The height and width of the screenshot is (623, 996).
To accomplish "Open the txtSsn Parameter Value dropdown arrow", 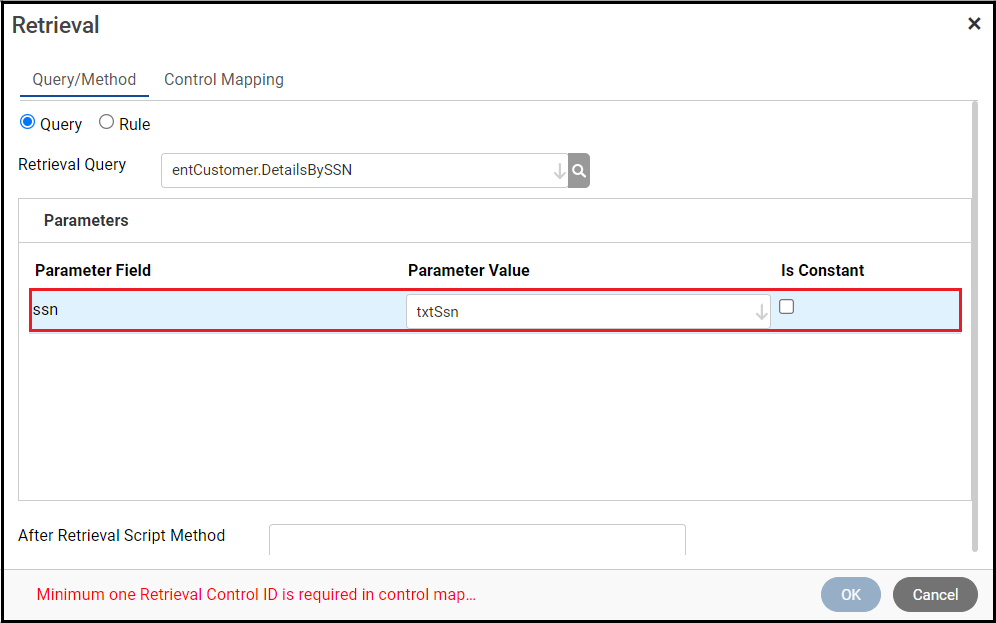I will click(x=761, y=312).
